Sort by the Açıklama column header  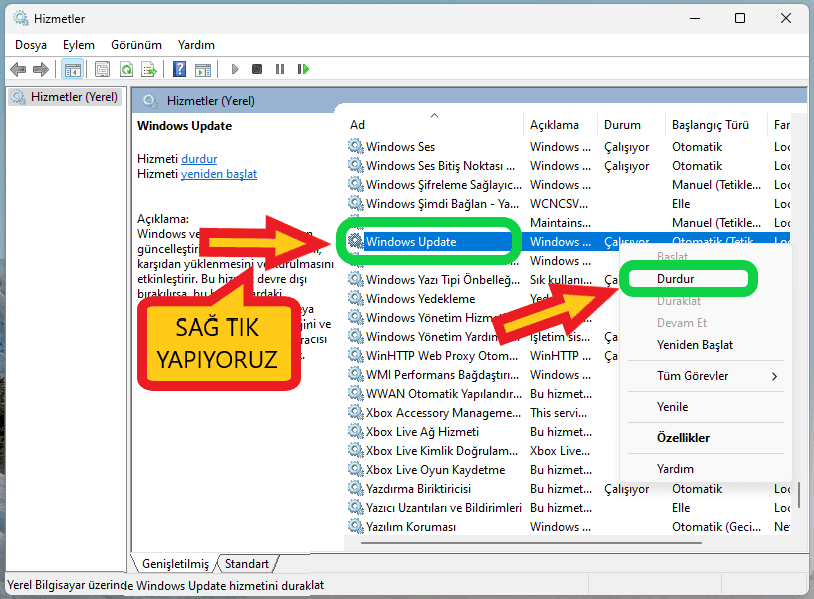point(560,125)
